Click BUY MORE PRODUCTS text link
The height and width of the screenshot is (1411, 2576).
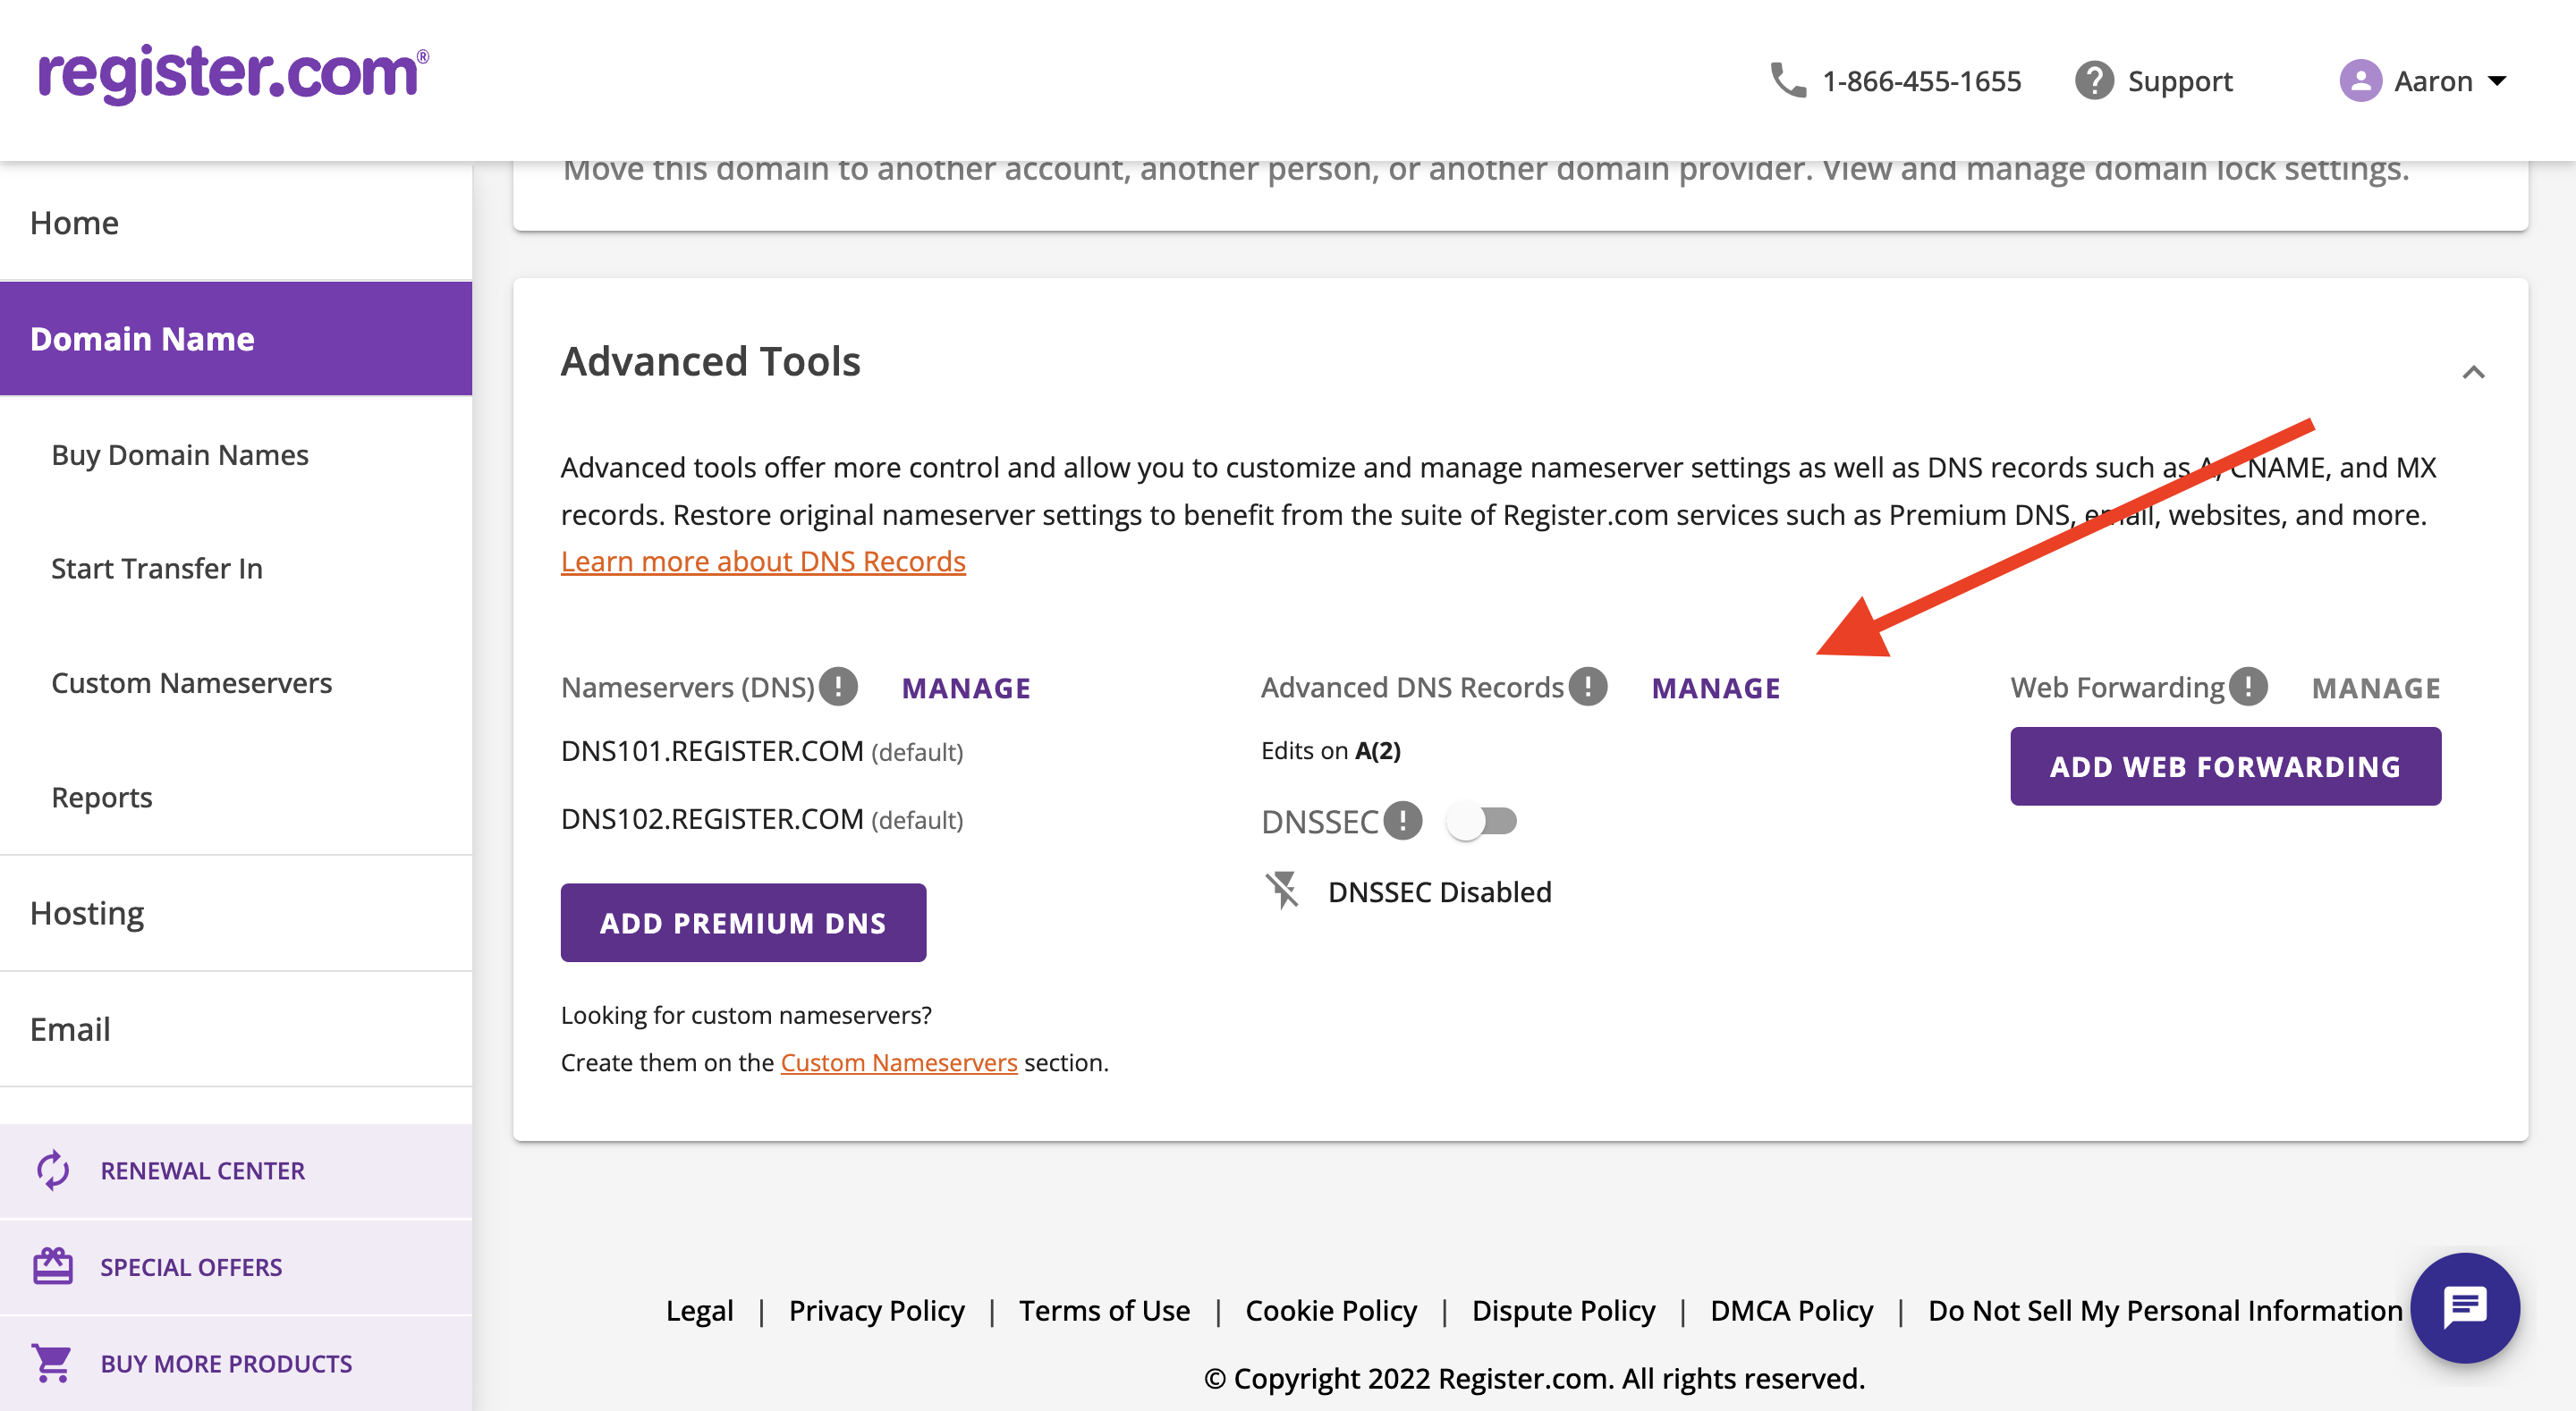click(x=226, y=1364)
